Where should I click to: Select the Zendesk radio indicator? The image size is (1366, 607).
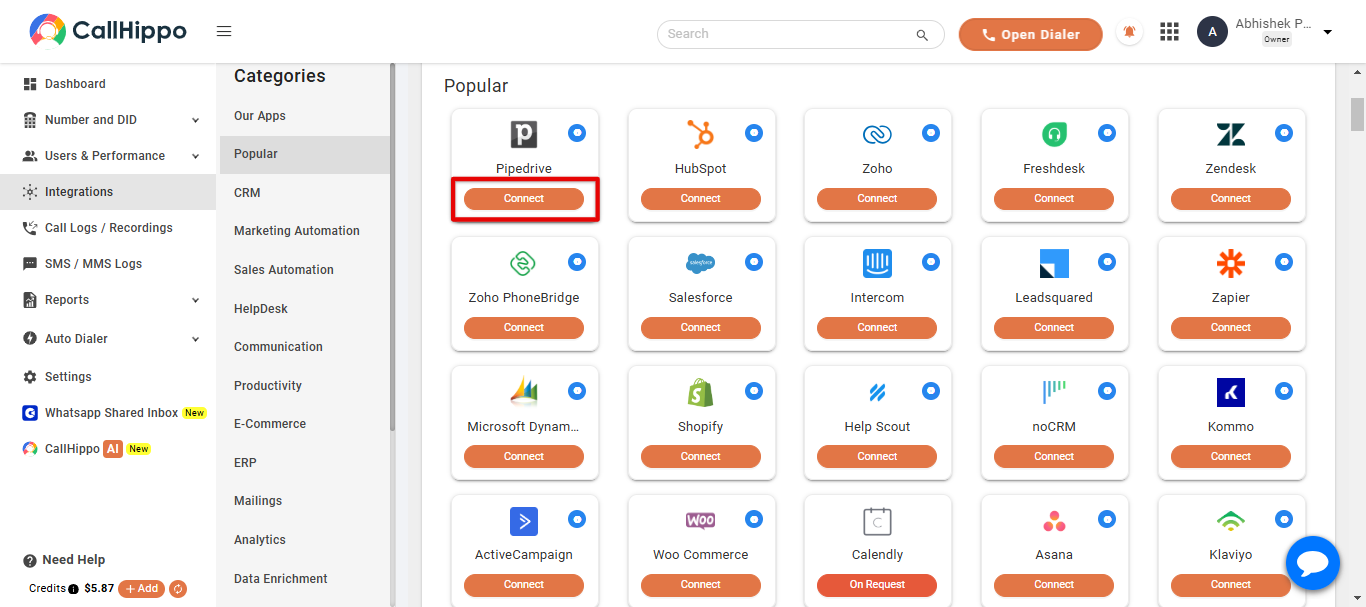click(1284, 133)
